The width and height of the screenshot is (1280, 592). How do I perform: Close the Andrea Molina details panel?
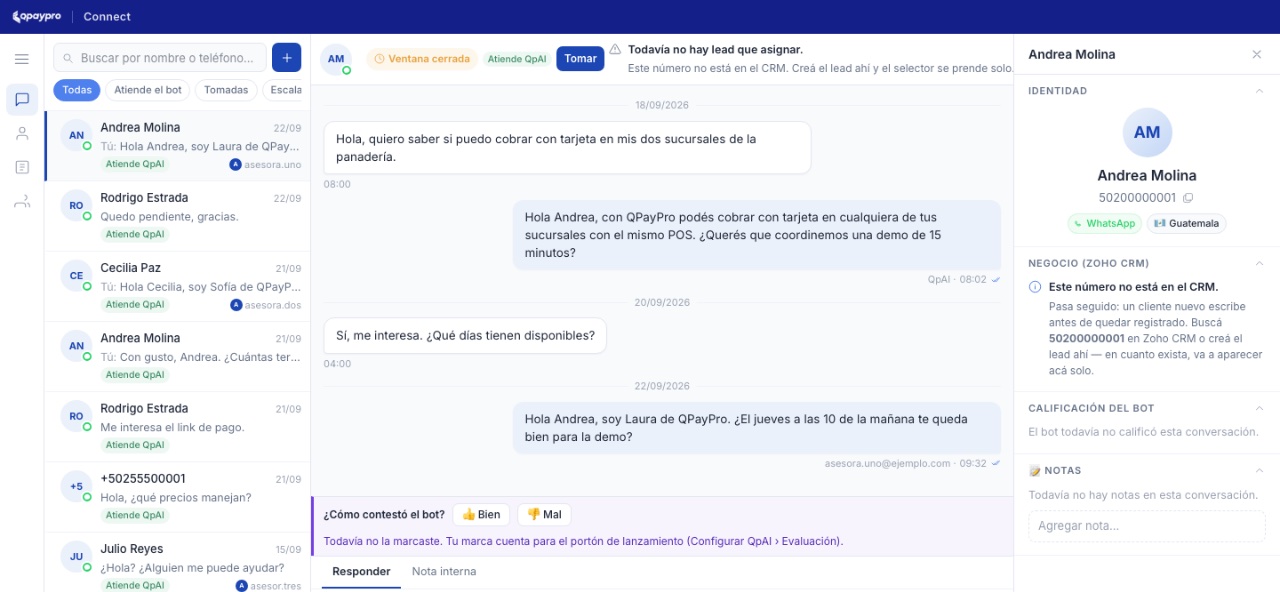point(1257,54)
